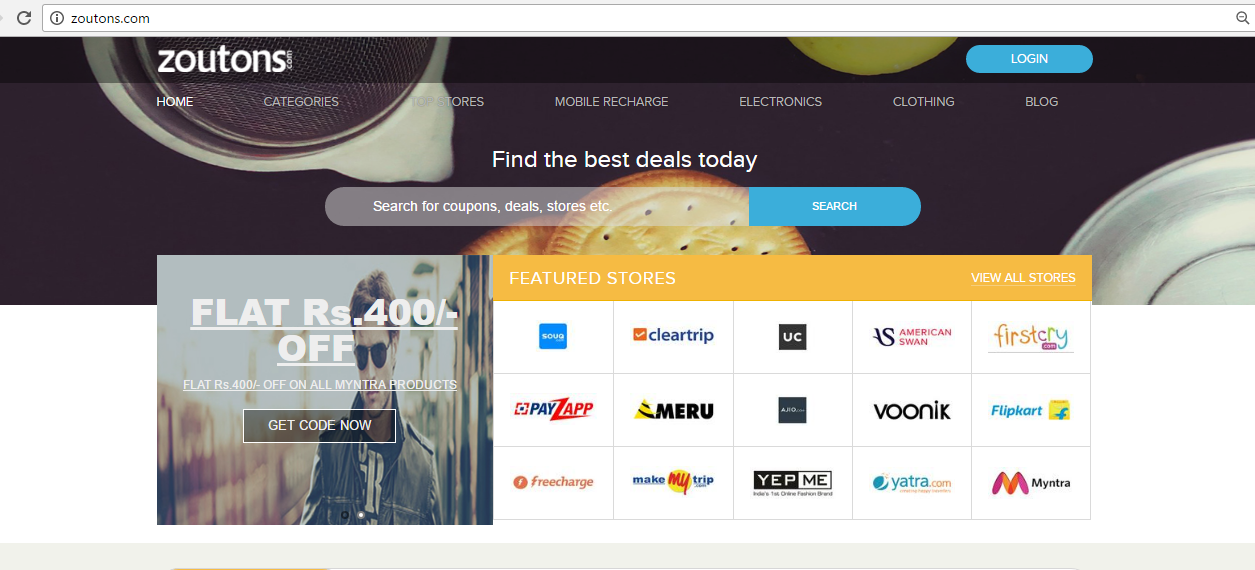
Task: Open the American Swan store
Action: tap(912, 337)
